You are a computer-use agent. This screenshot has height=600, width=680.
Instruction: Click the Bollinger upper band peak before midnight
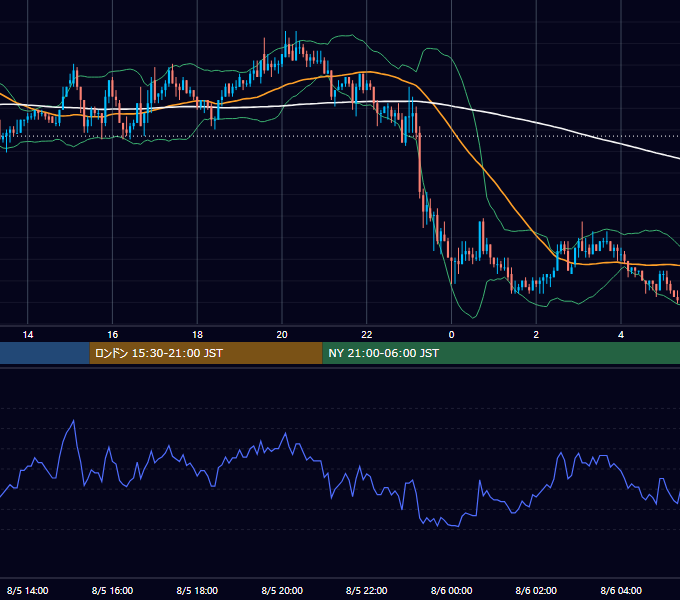430,49
